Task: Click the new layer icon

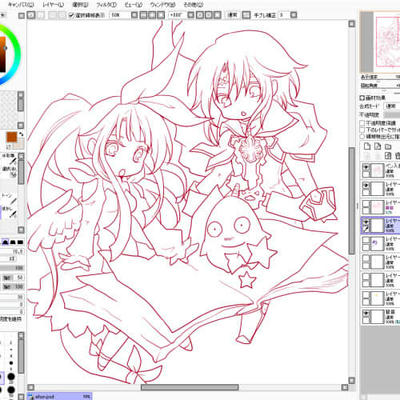Action: click(x=367, y=146)
